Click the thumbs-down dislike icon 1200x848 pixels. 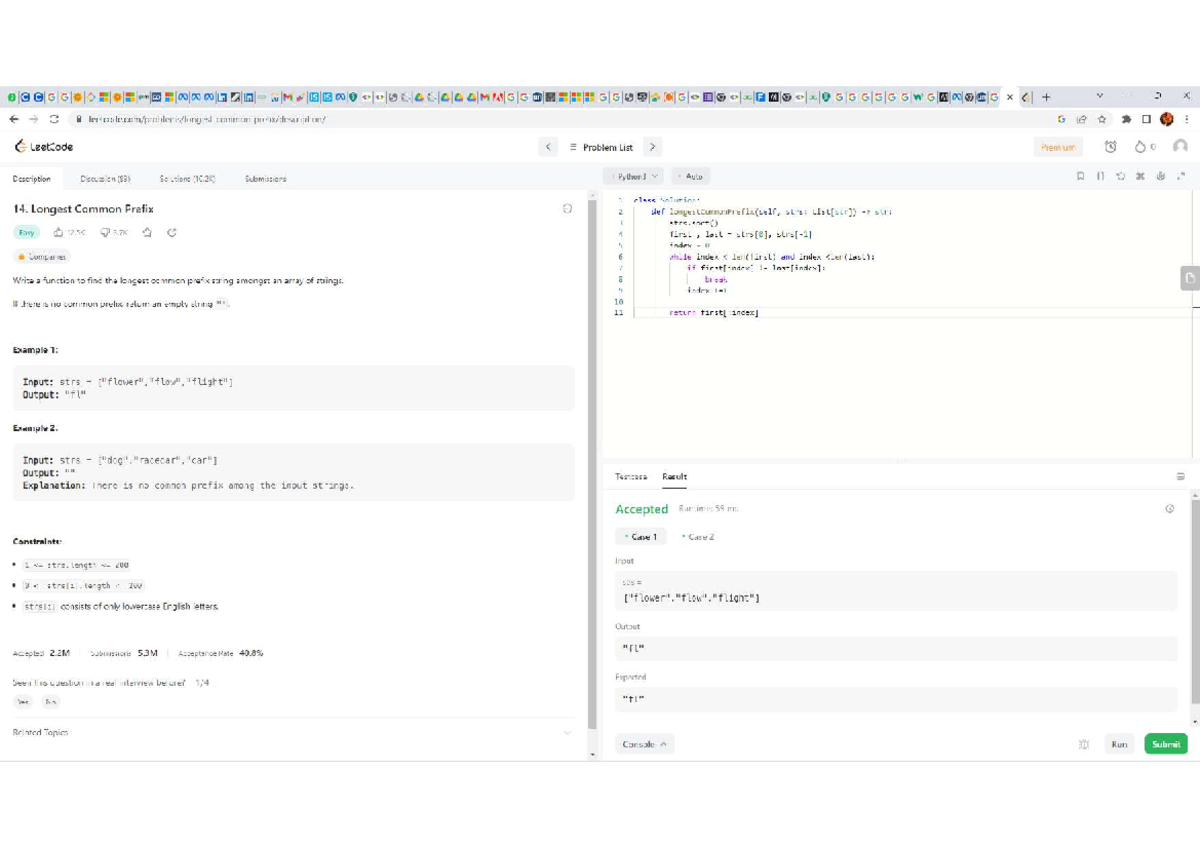(x=105, y=233)
